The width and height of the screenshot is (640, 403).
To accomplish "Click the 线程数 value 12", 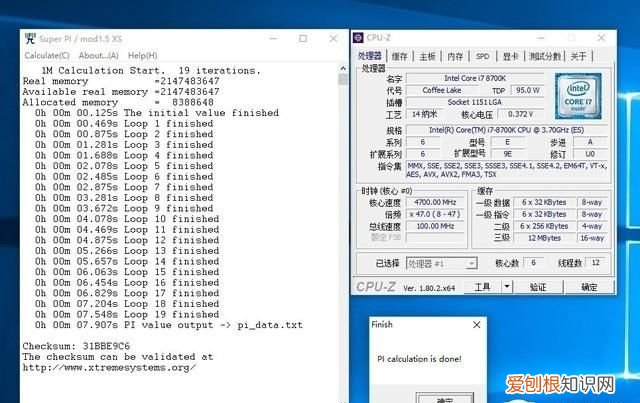I will click(596, 263).
